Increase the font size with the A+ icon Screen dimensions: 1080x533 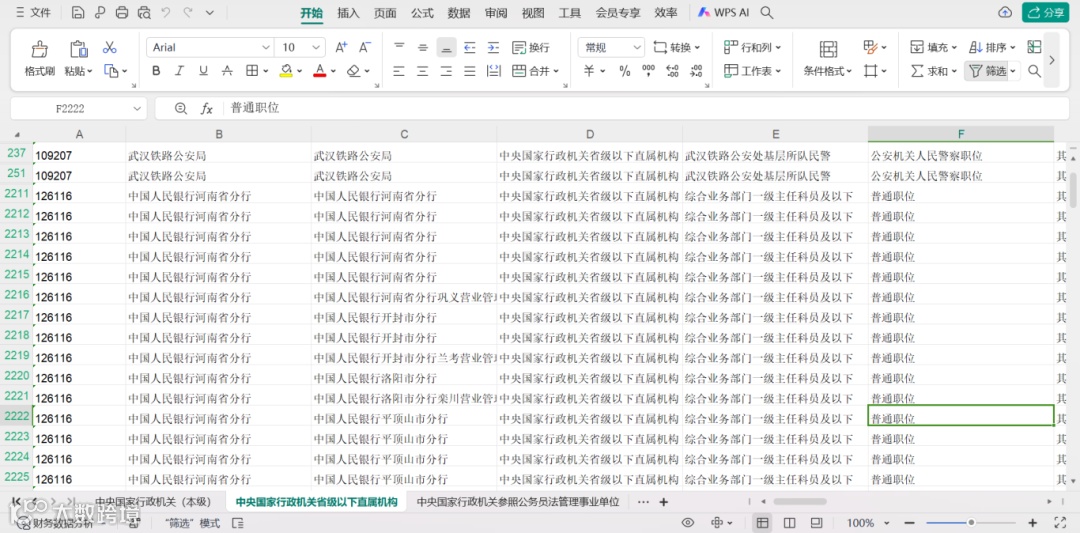pos(341,48)
